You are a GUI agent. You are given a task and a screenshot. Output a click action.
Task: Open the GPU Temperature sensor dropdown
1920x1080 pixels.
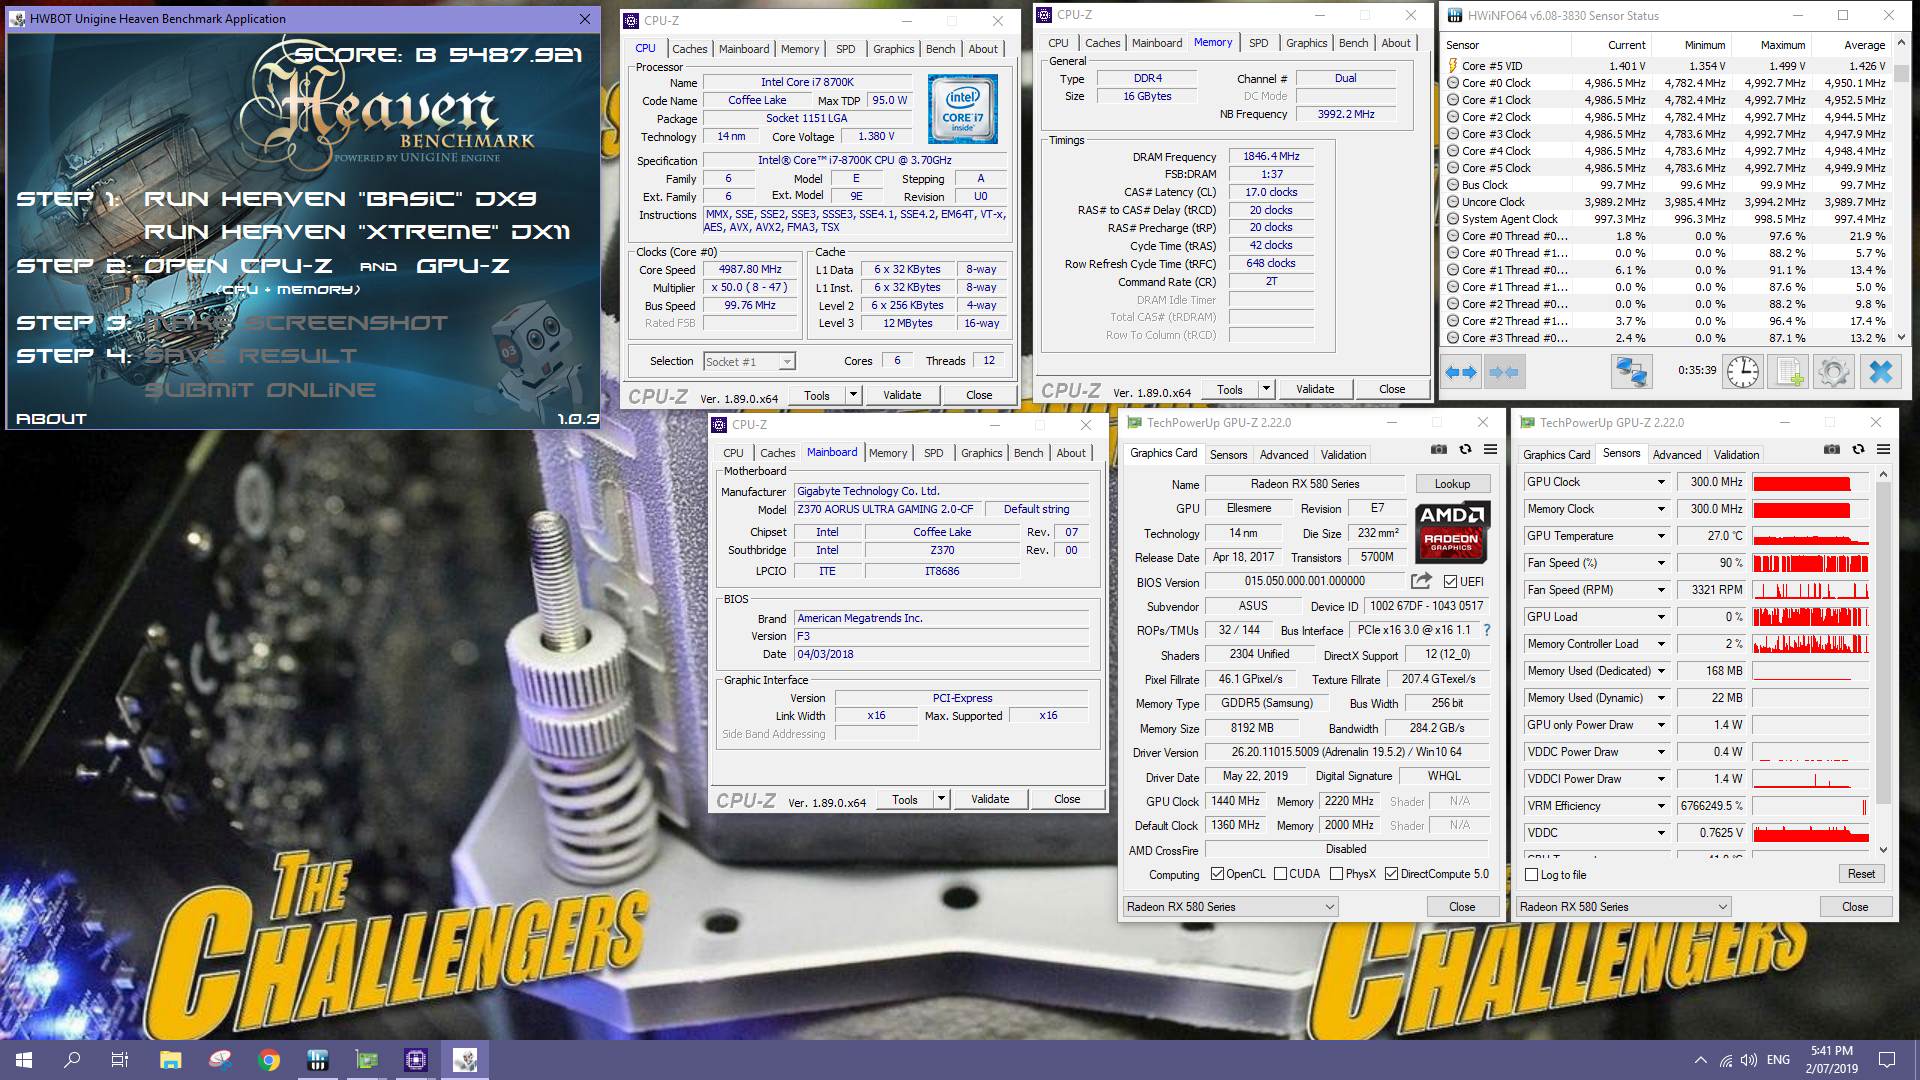coord(1661,536)
